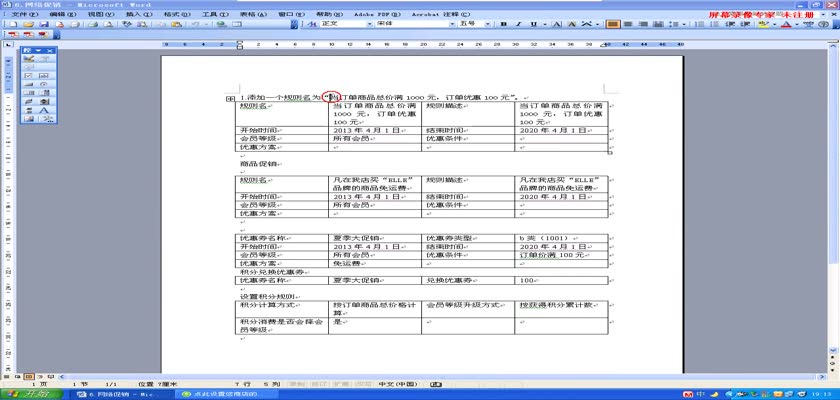Click the Paste clipboard icon
Image resolution: width=840 pixels, height=400 pixels.
click(175, 24)
